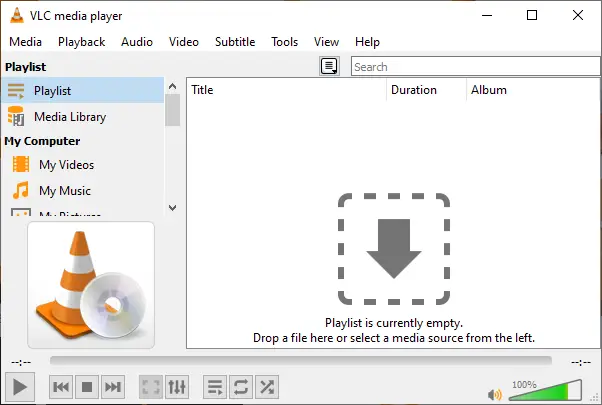Open My Videos source
The width and height of the screenshot is (602, 405).
[82, 165]
